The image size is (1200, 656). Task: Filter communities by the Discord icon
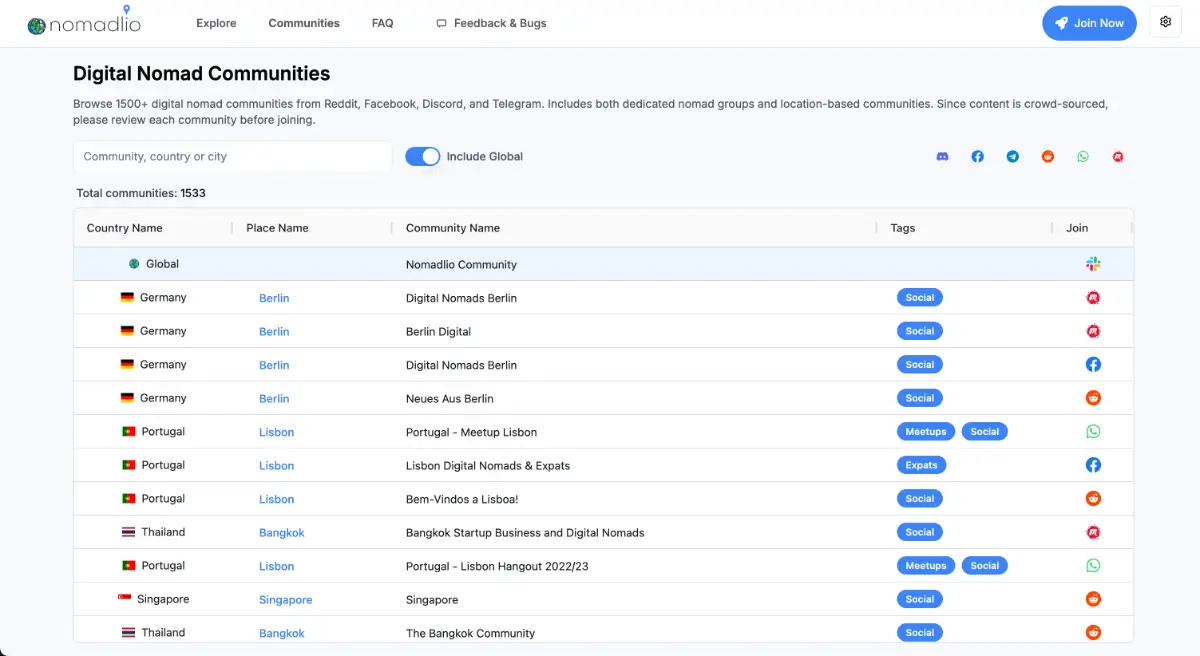pos(942,157)
